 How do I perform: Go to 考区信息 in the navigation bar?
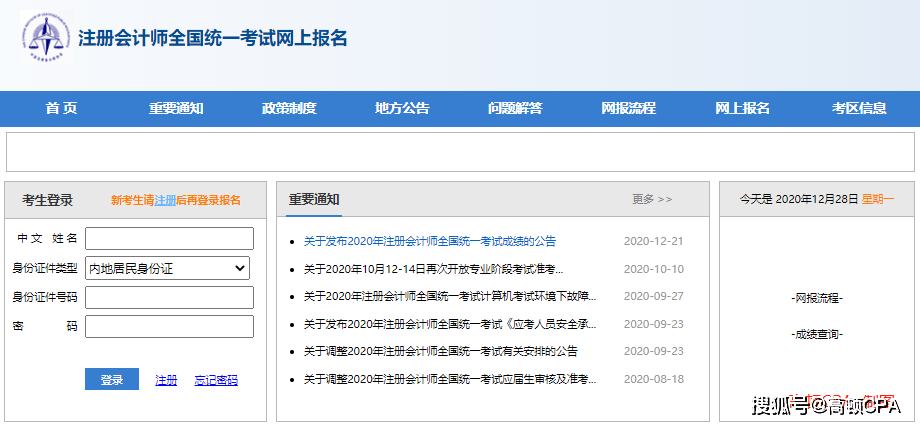pyautogui.click(x=859, y=109)
